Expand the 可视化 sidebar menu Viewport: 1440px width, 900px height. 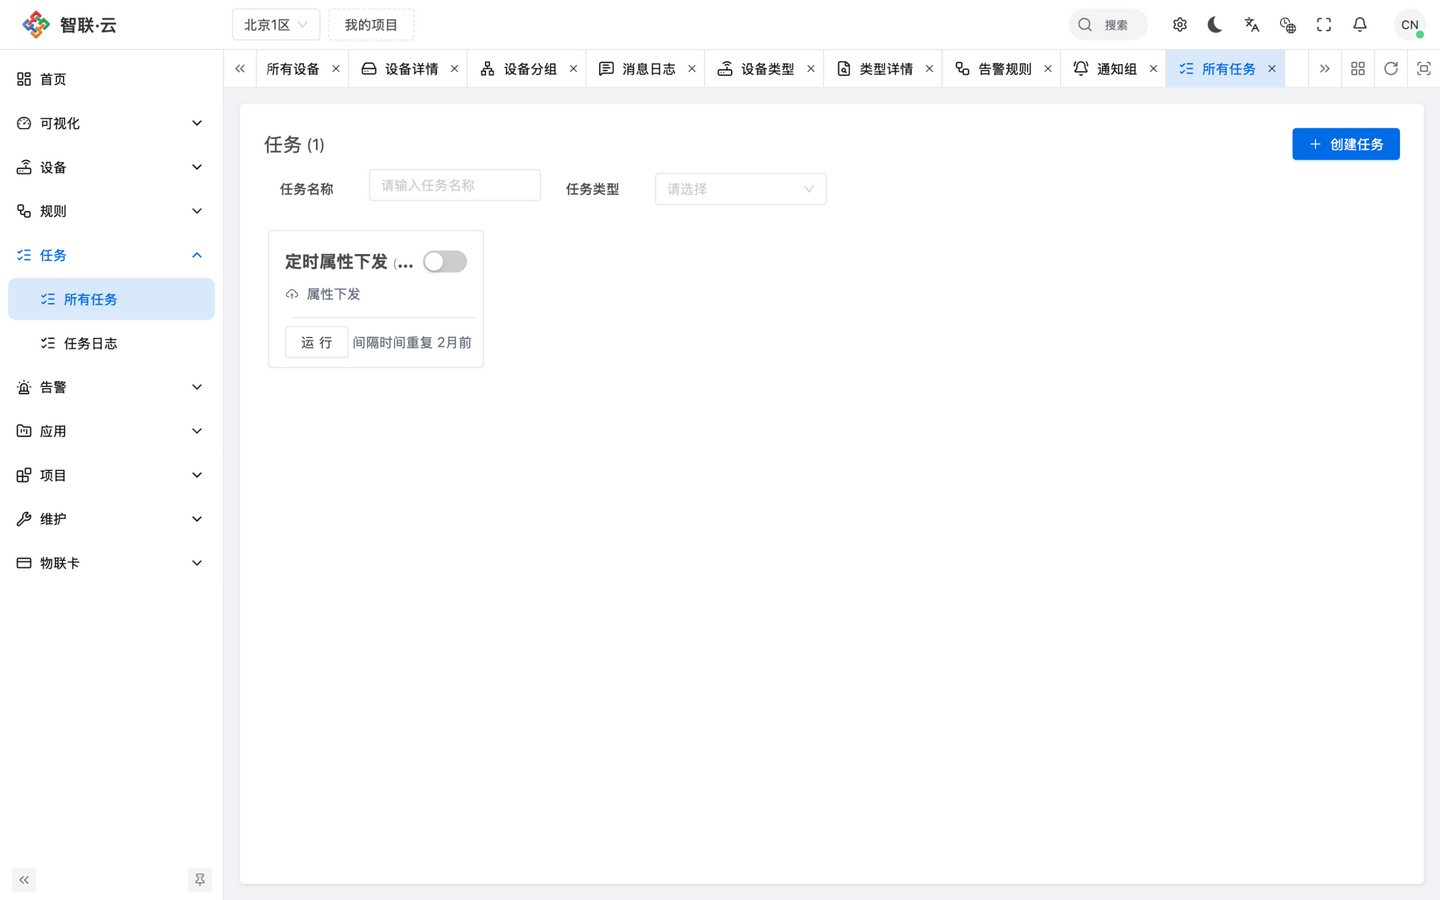111,123
